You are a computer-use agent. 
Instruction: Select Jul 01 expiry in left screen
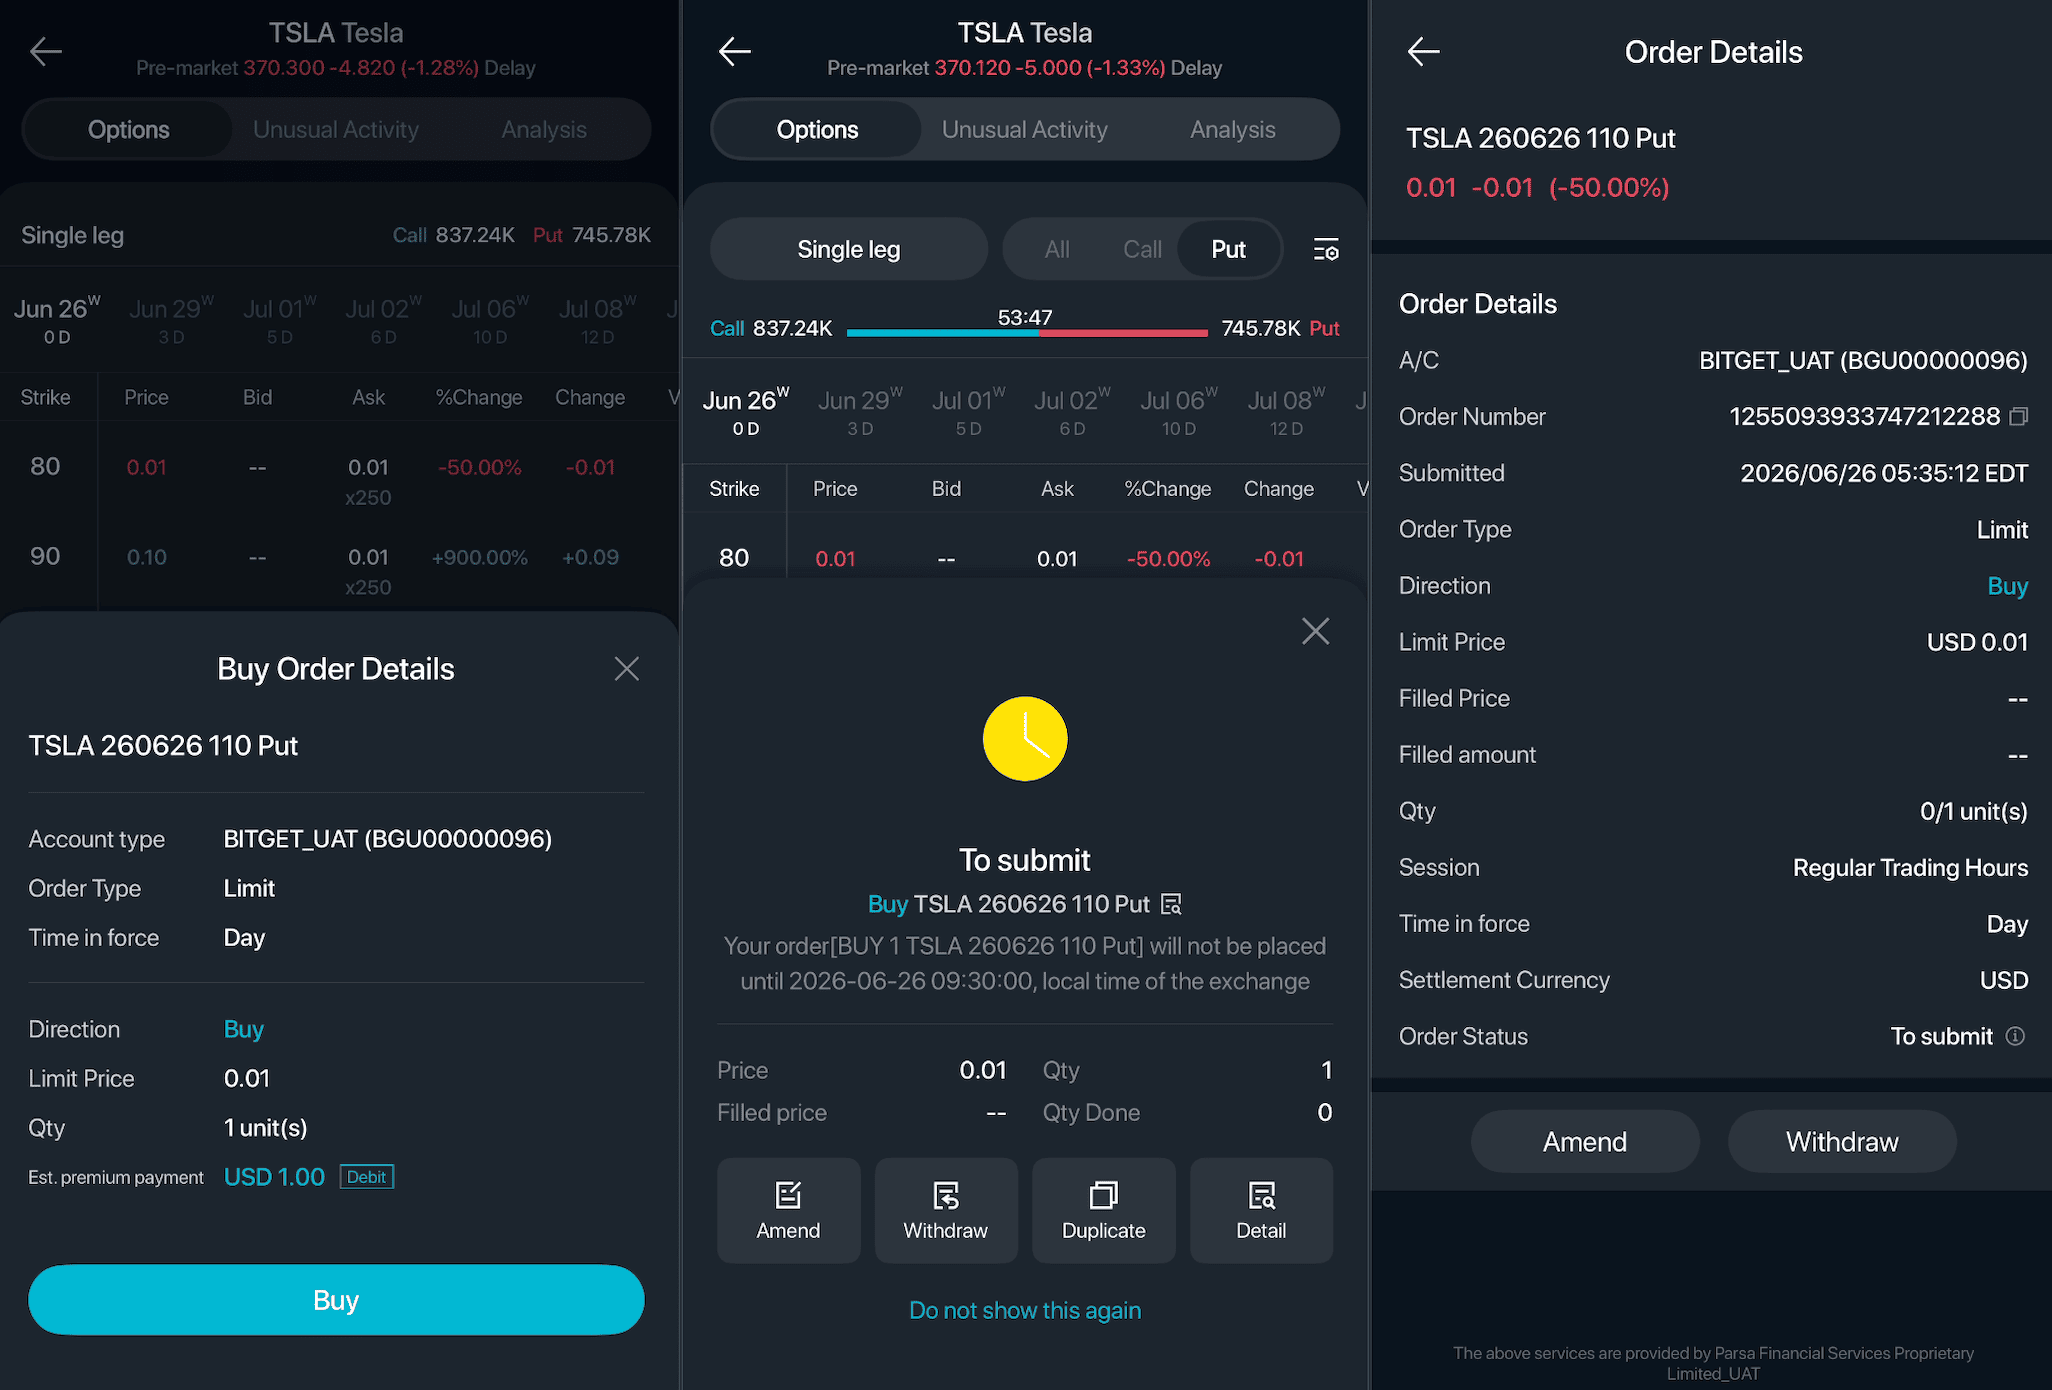point(279,320)
